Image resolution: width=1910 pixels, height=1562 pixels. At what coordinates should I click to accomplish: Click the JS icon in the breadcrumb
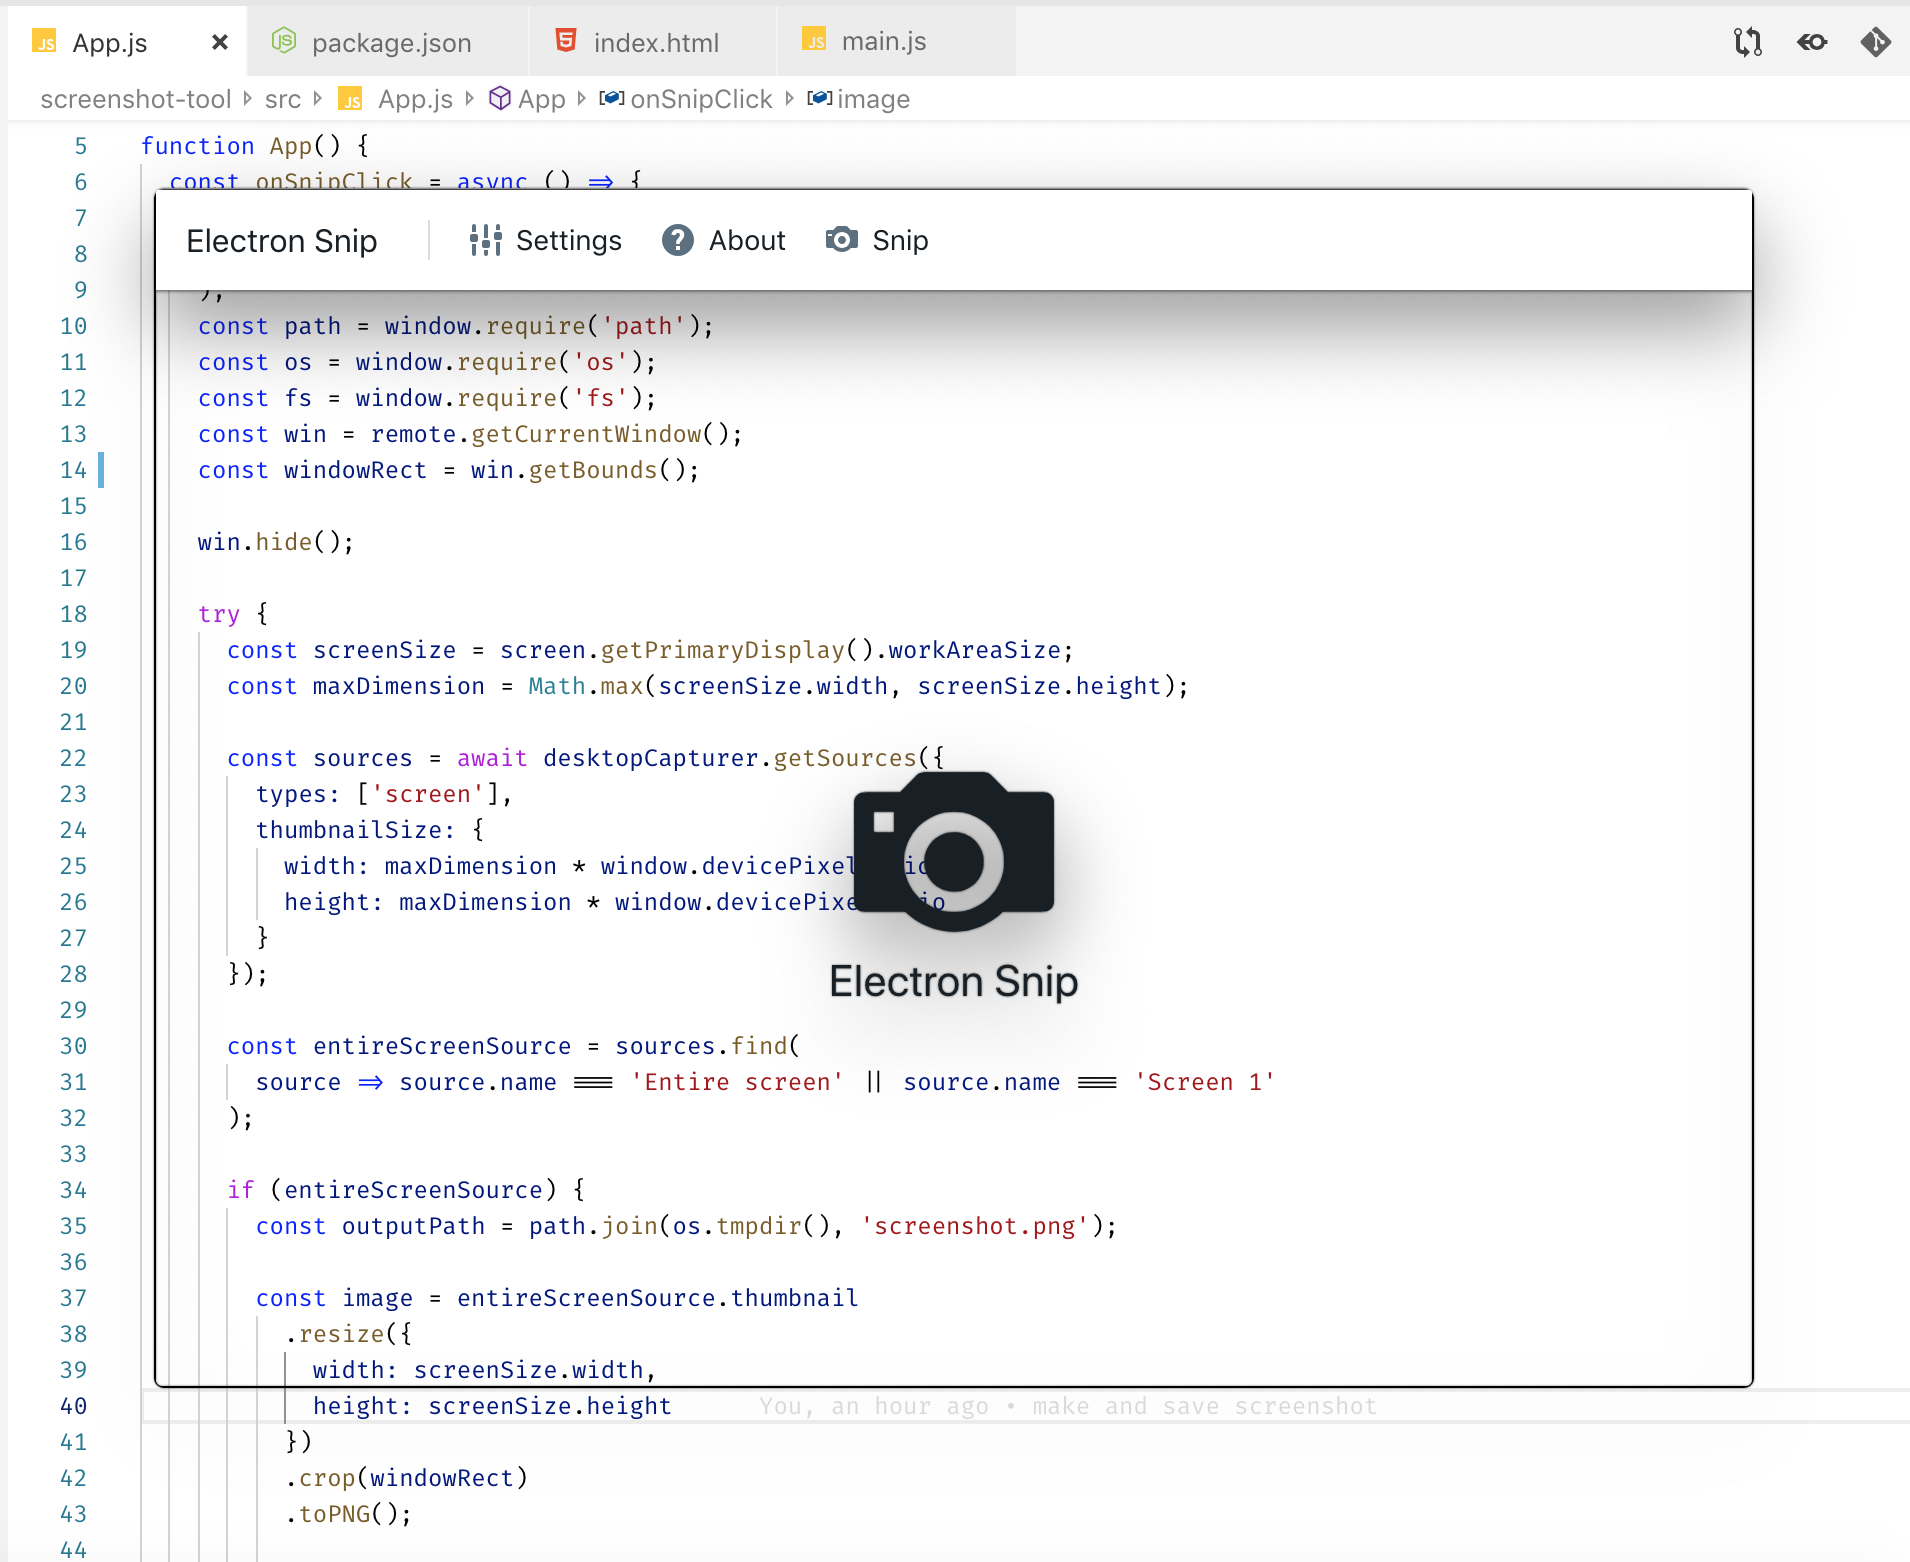point(350,99)
